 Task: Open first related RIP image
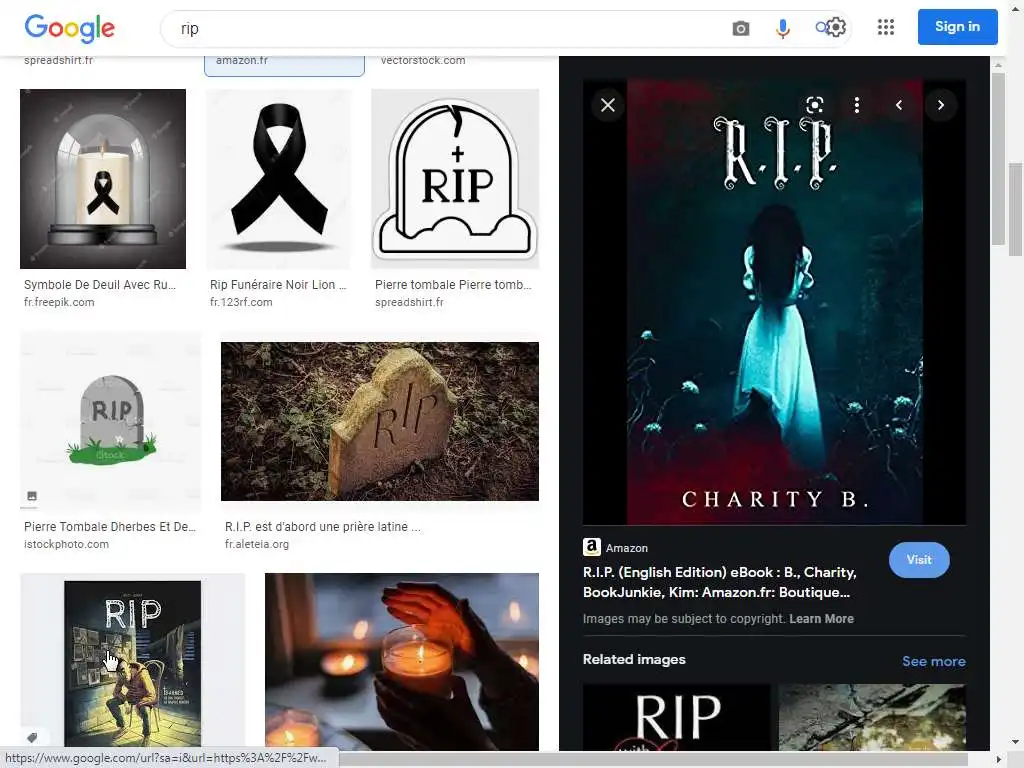coord(677,717)
